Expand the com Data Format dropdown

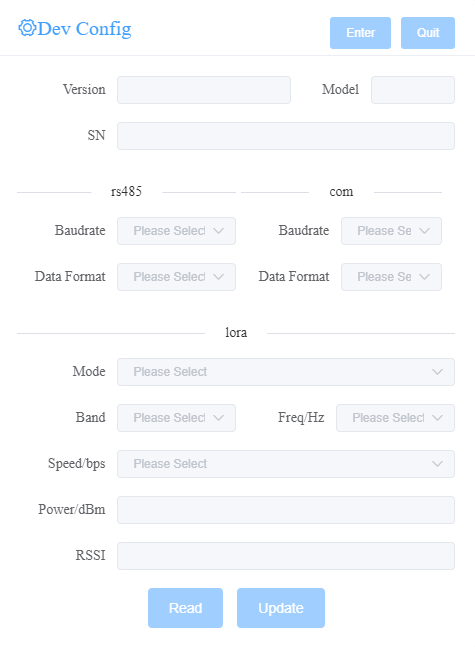[391, 277]
